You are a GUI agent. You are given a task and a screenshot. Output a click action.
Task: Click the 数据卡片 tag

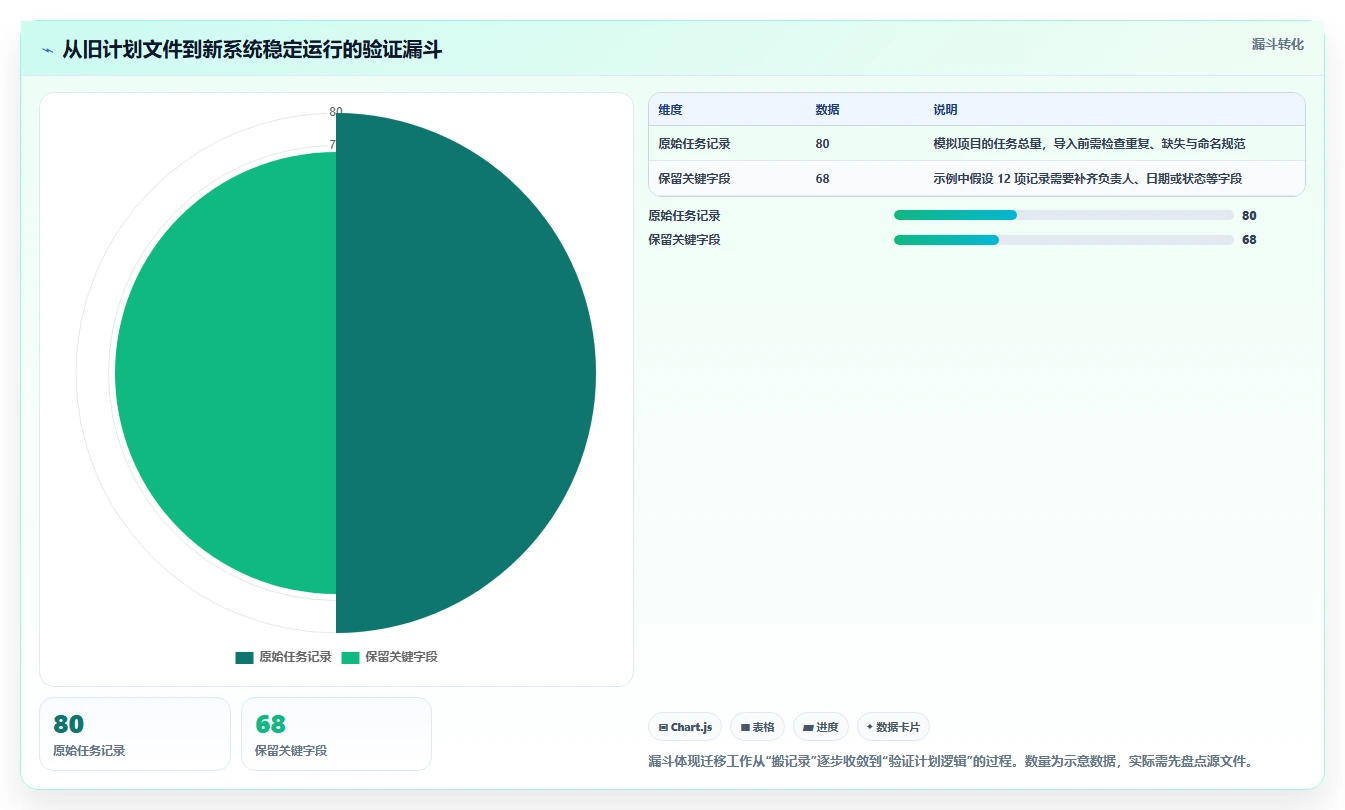tap(893, 727)
